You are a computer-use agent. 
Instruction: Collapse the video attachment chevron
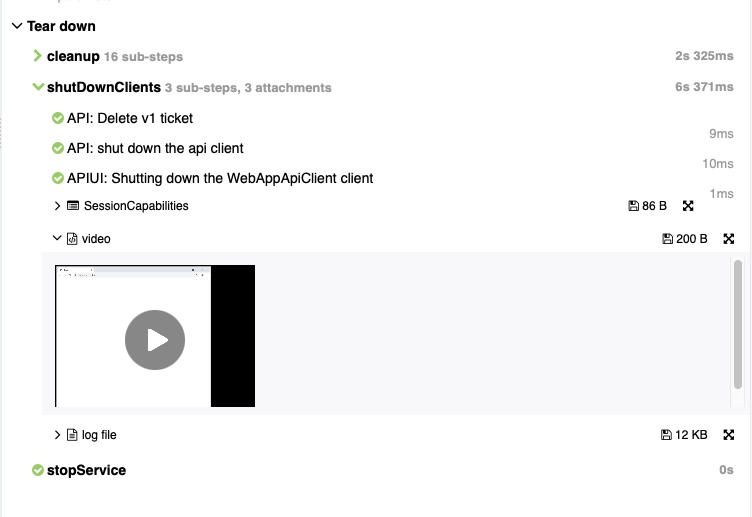(57, 238)
